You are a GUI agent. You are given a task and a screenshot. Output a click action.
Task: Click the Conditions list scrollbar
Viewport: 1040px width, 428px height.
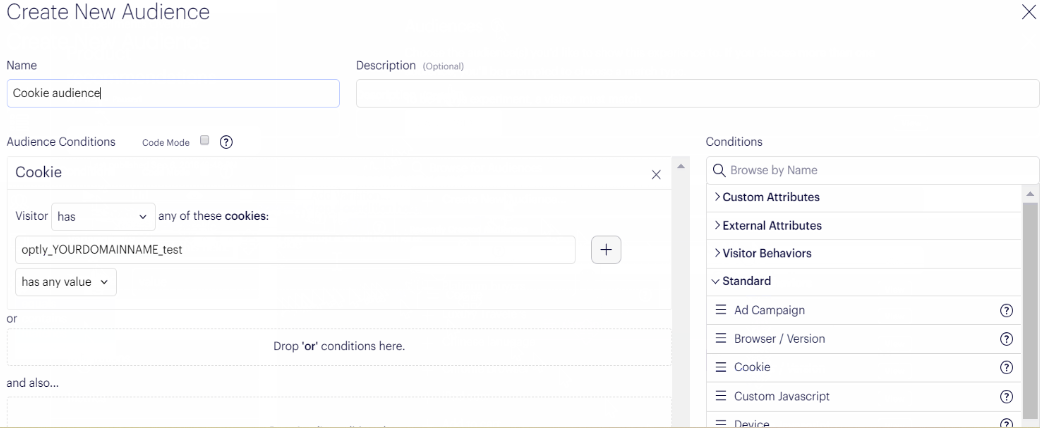click(x=1031, y=300)
